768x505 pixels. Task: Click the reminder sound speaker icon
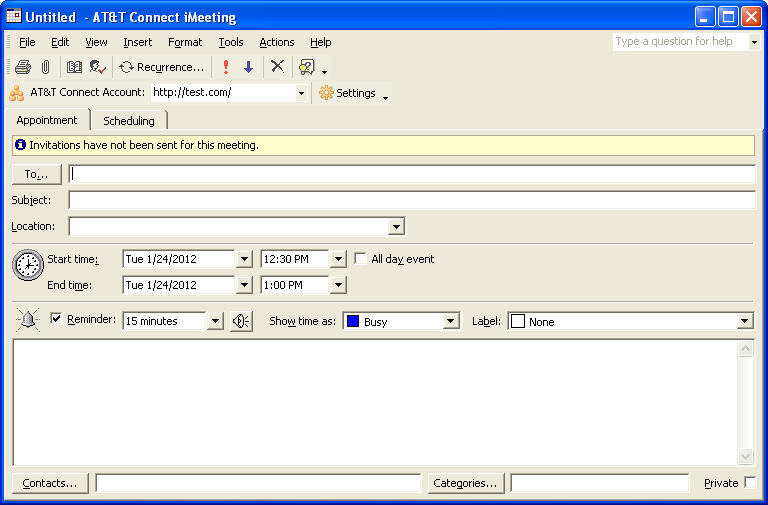coord(241,321)
